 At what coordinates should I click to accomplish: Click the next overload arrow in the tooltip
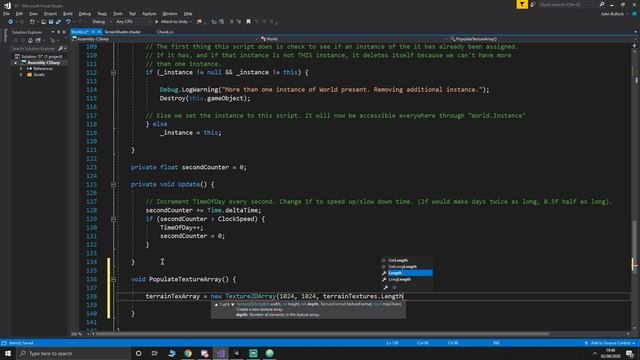click(x=233, y=304)
